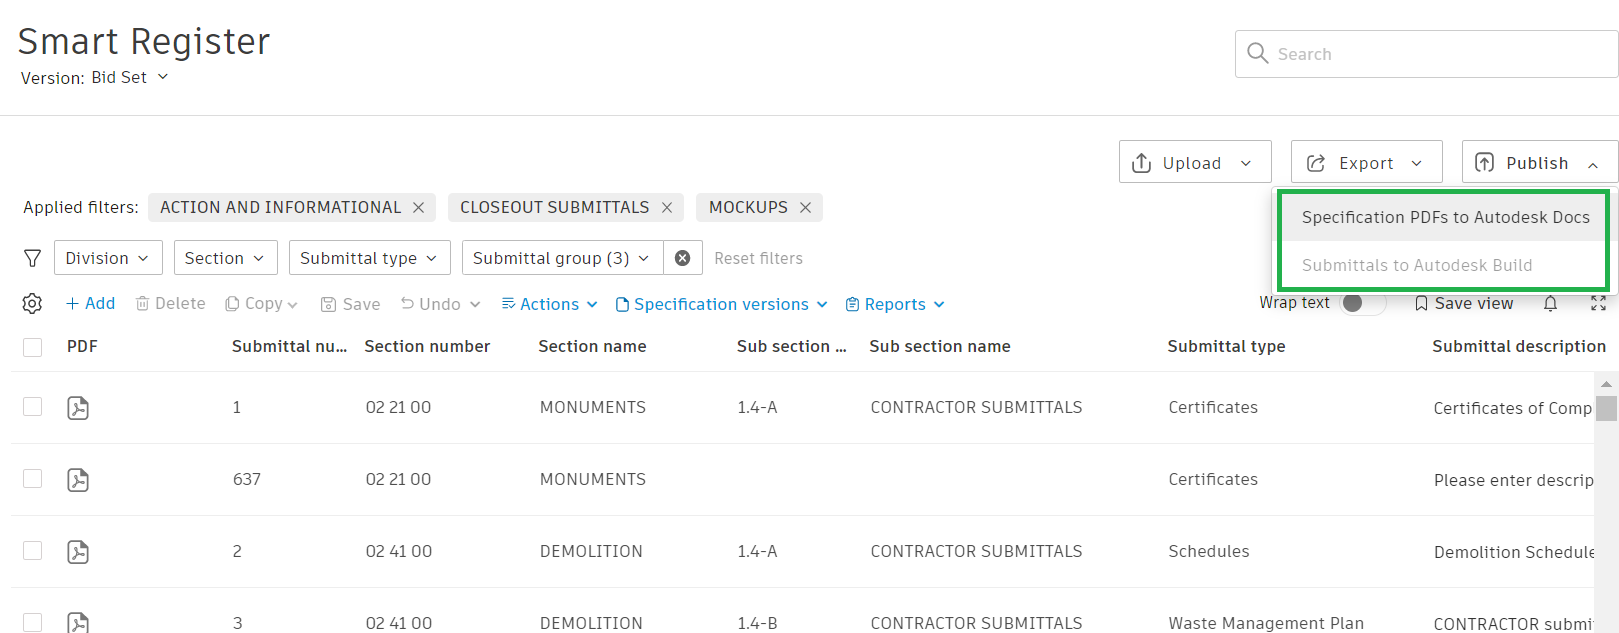The image size is (1619, 633).
Task: Open the Bid Set version selector
Action: click(x=129, y=78)
